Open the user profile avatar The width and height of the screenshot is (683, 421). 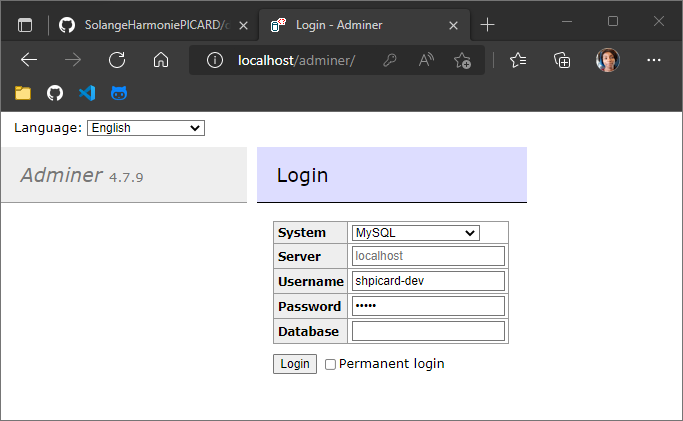(x=608, y=60)
